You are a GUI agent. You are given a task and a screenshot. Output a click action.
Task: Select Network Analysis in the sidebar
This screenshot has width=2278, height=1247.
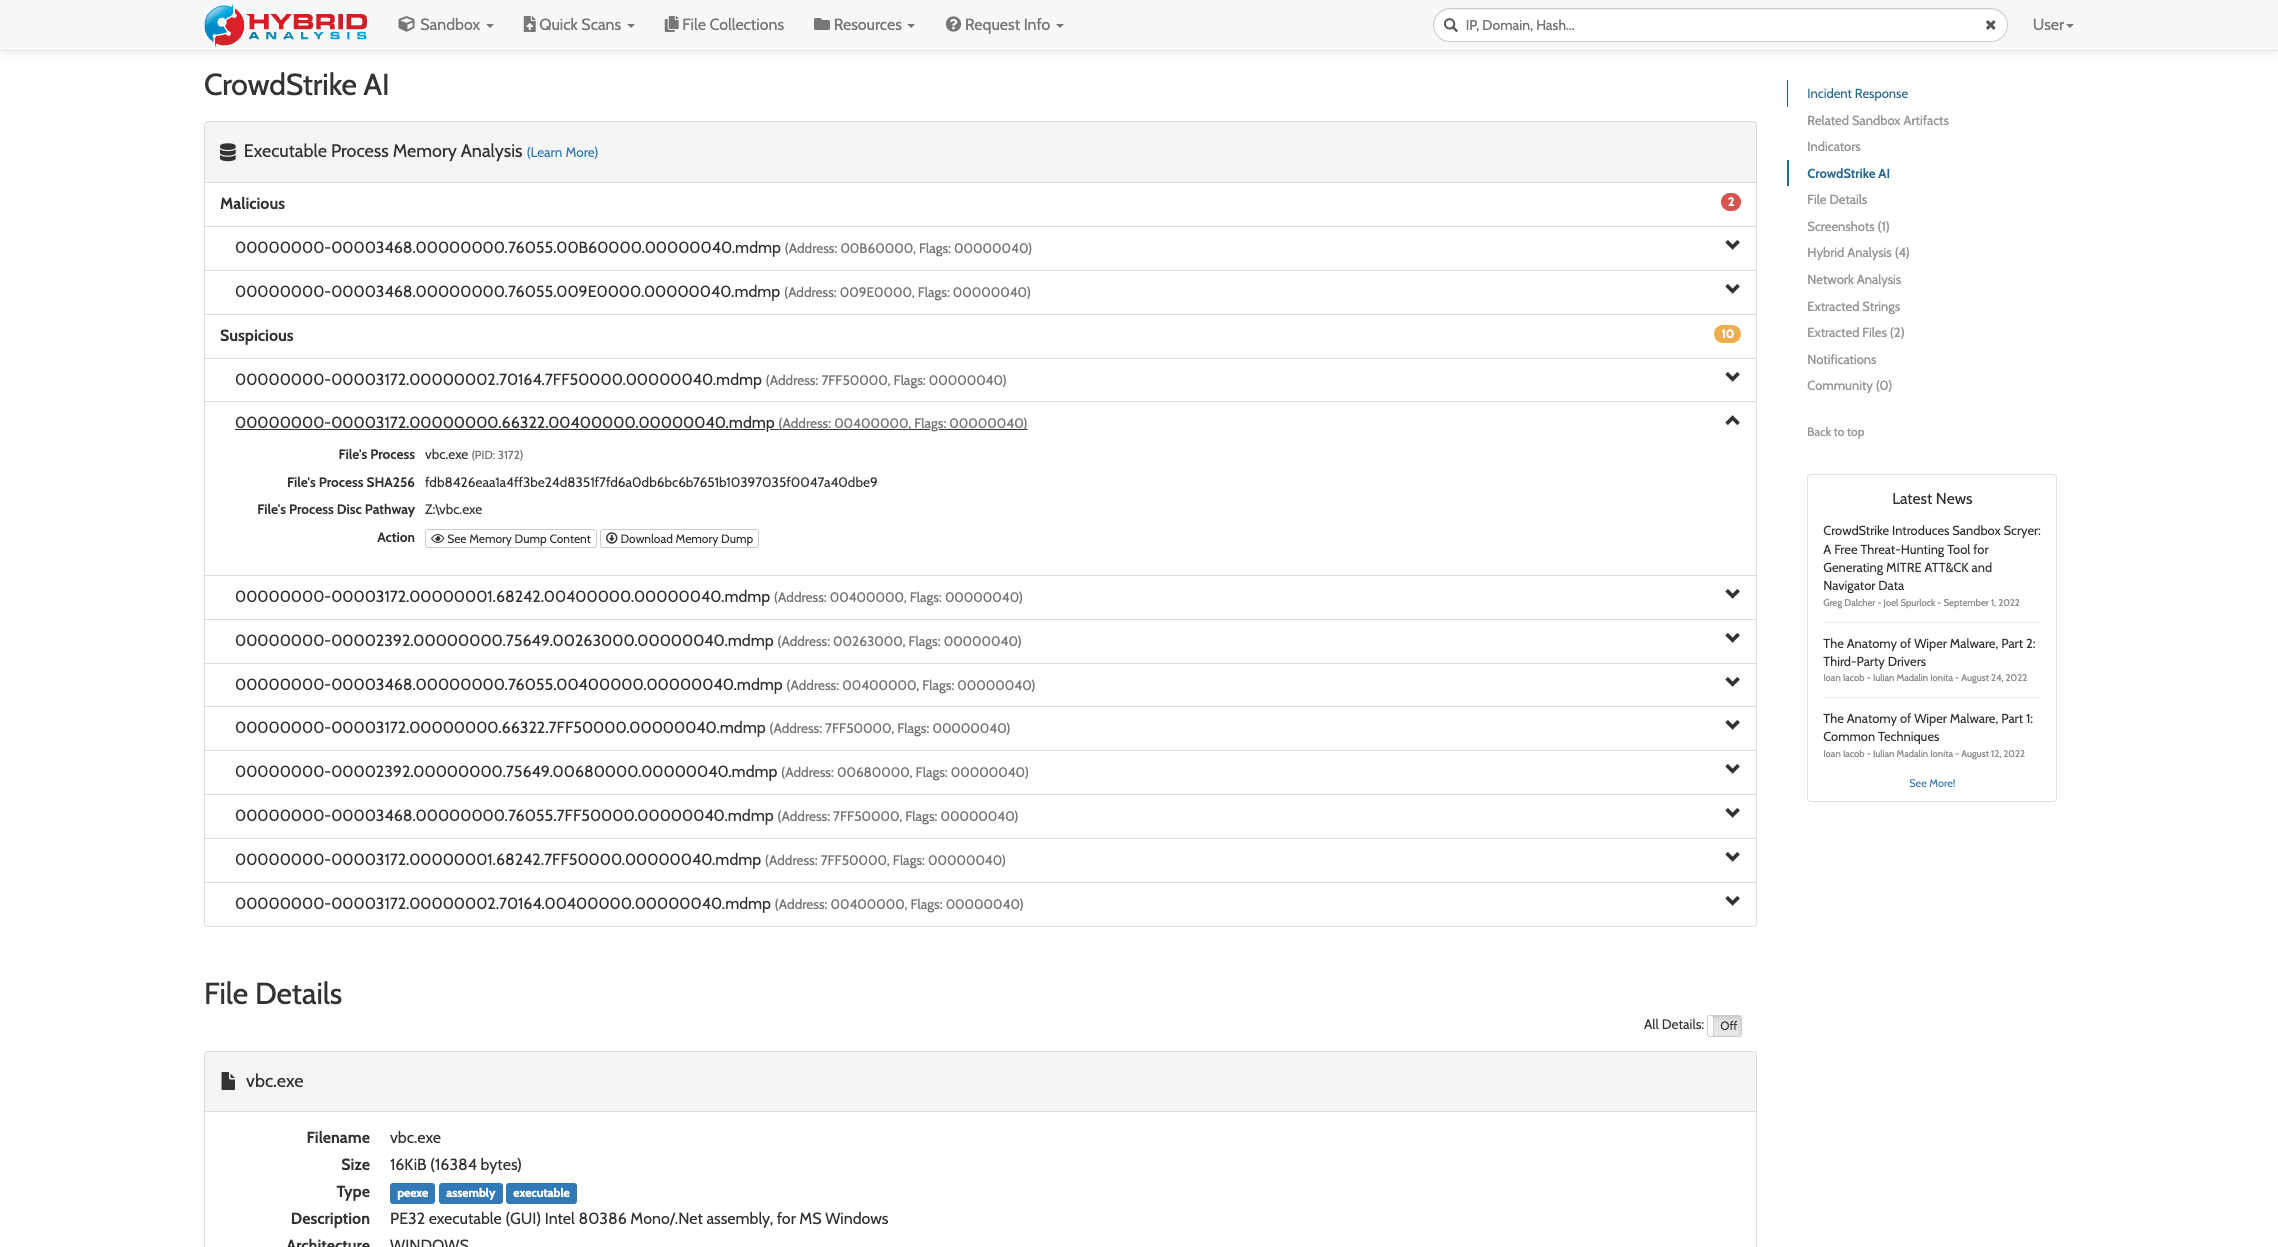1853,279
